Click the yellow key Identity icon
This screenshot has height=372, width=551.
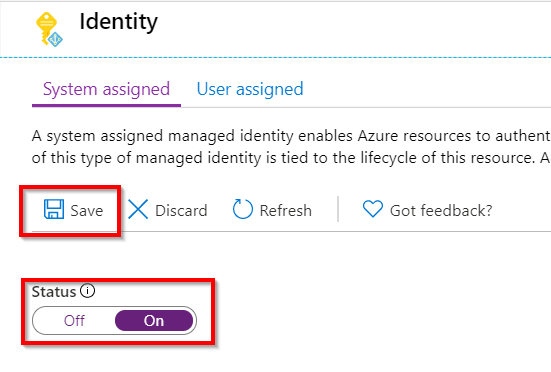click(49, 29)
